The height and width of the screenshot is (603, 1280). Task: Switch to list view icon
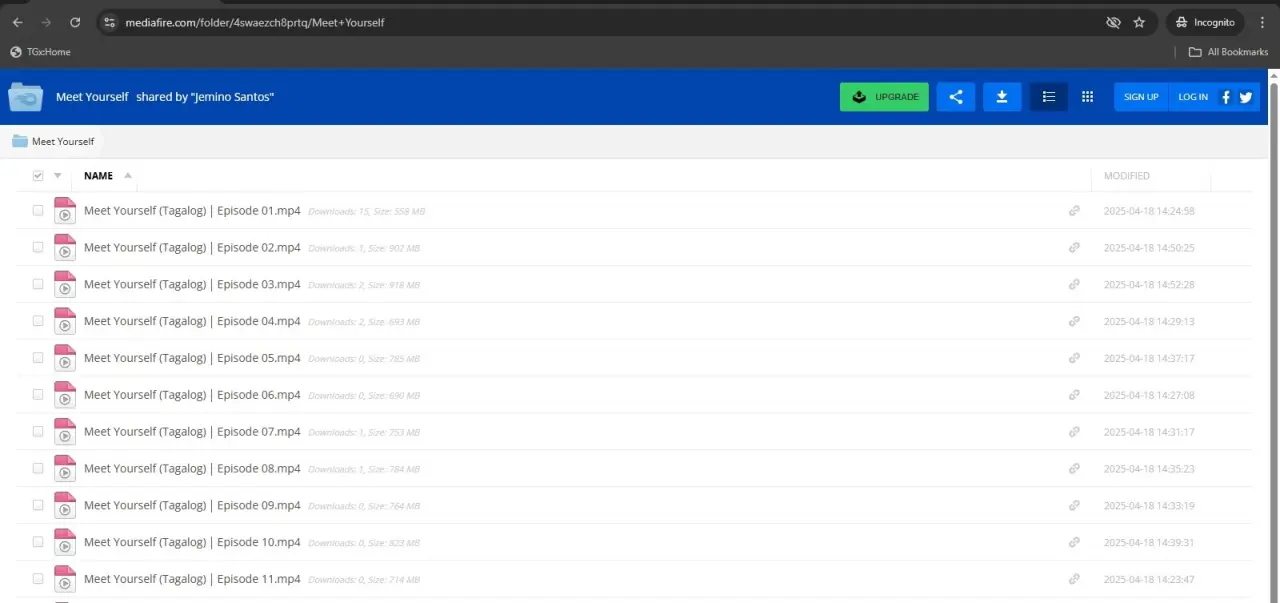coord(1049,97)
